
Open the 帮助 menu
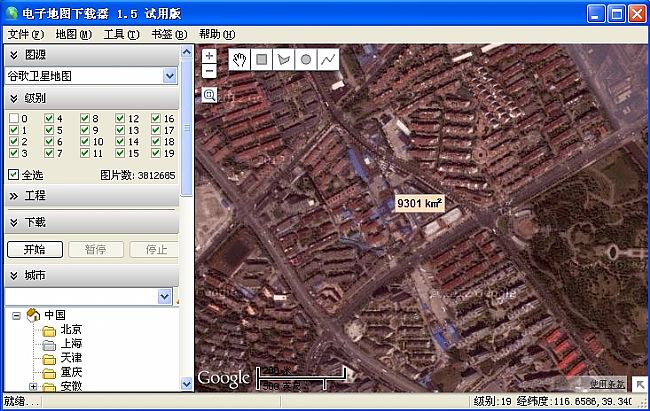pyautogui.click(x=217, y=34)
